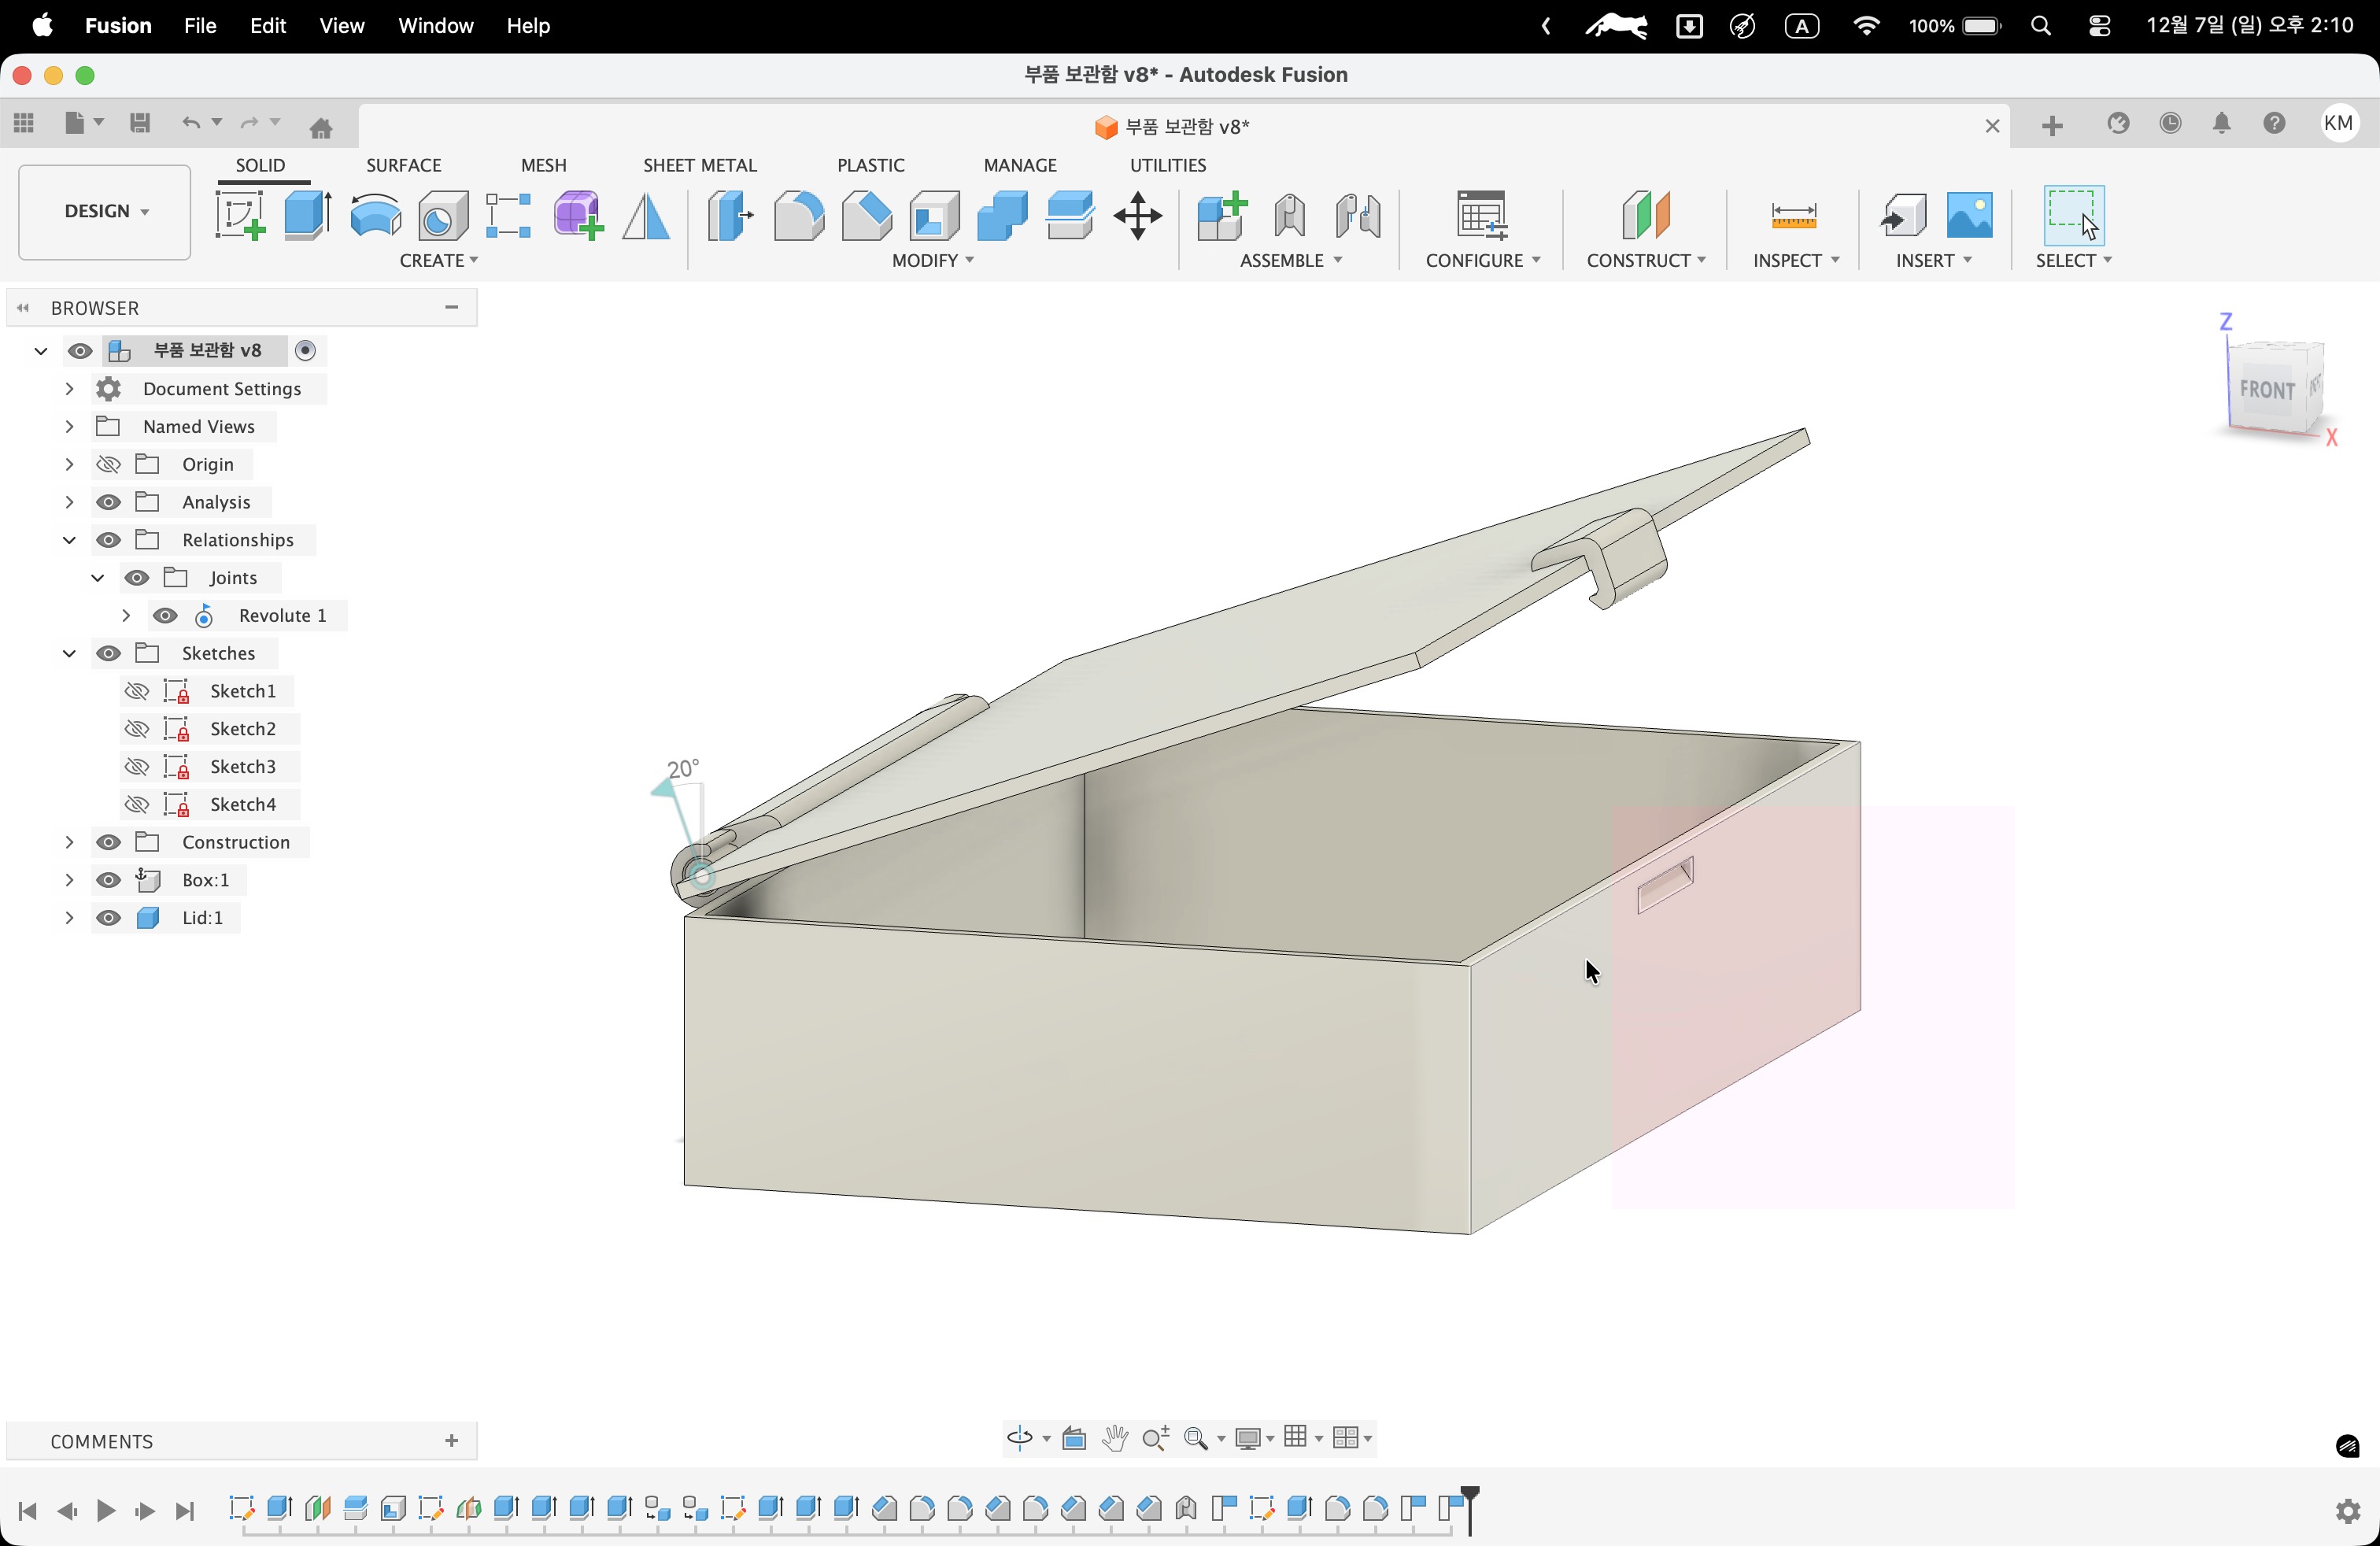Click the Pan hand icon

[x=1114, y=1438]
